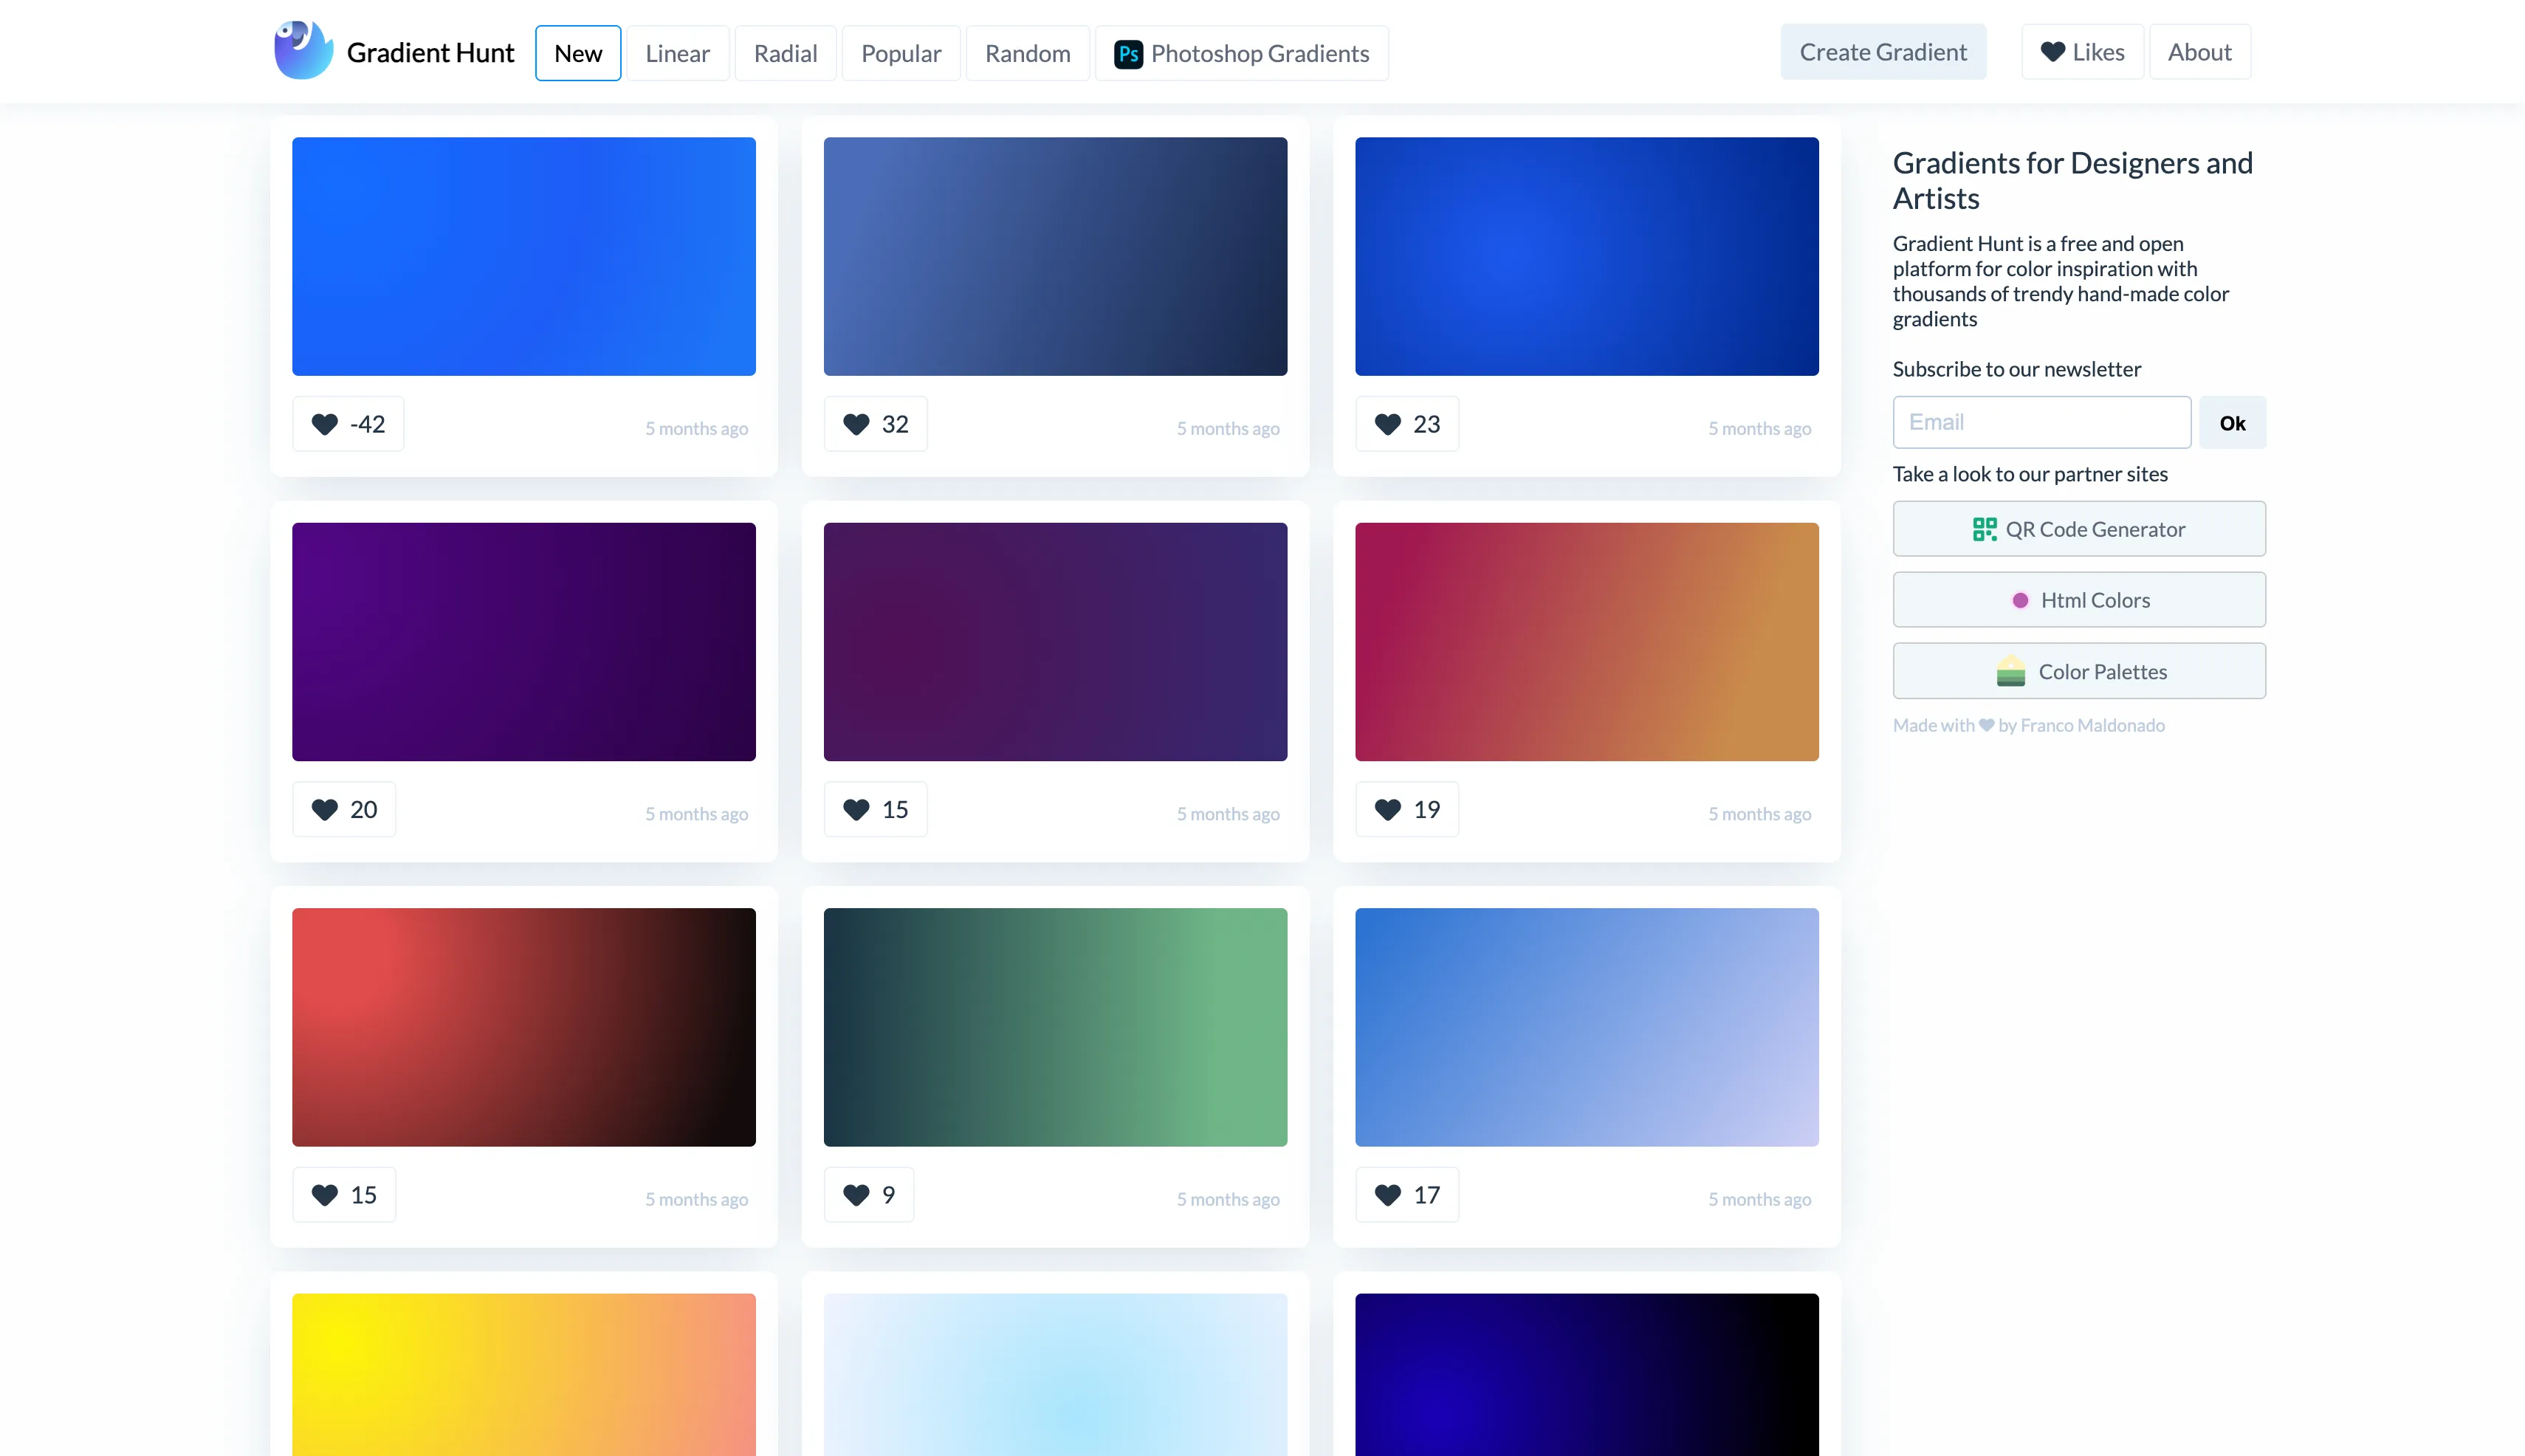The image size is (2525, 1456).
Task: Toggle like on the 23-likes blue gradient
Action: 1406,424
